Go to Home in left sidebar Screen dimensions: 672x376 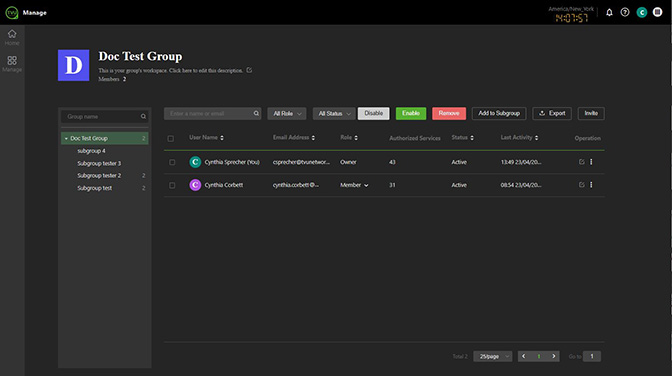12,37
